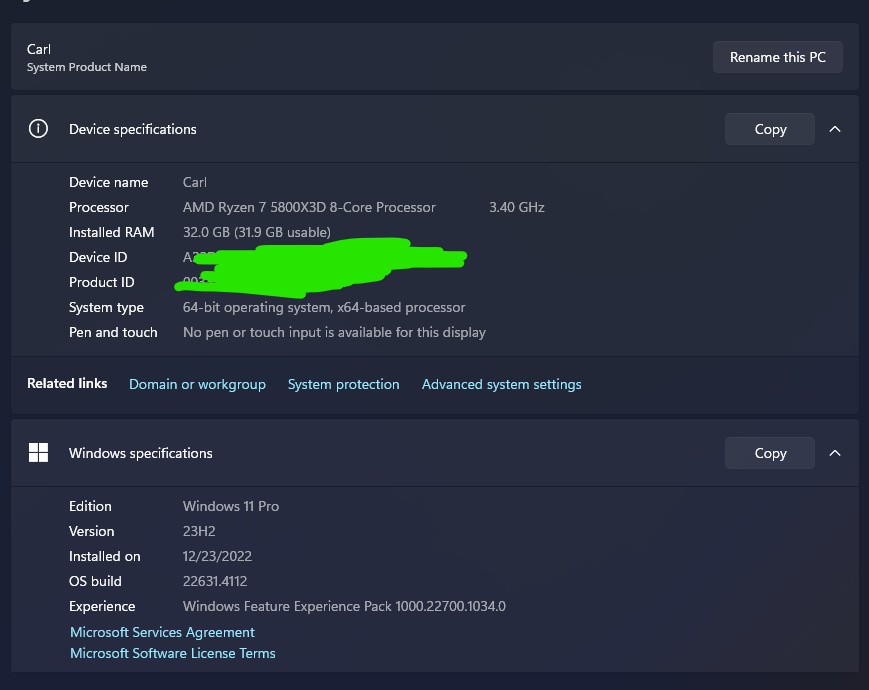
Task: Copy the Windows specifications
Action: click(x=770, y=453)
